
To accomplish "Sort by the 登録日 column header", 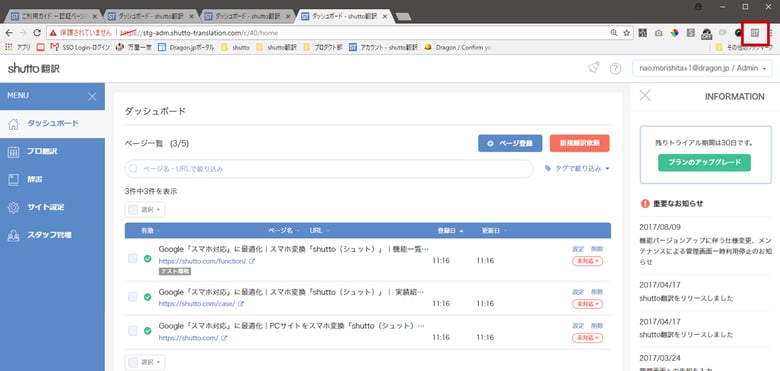I will [x=451, y=231].
